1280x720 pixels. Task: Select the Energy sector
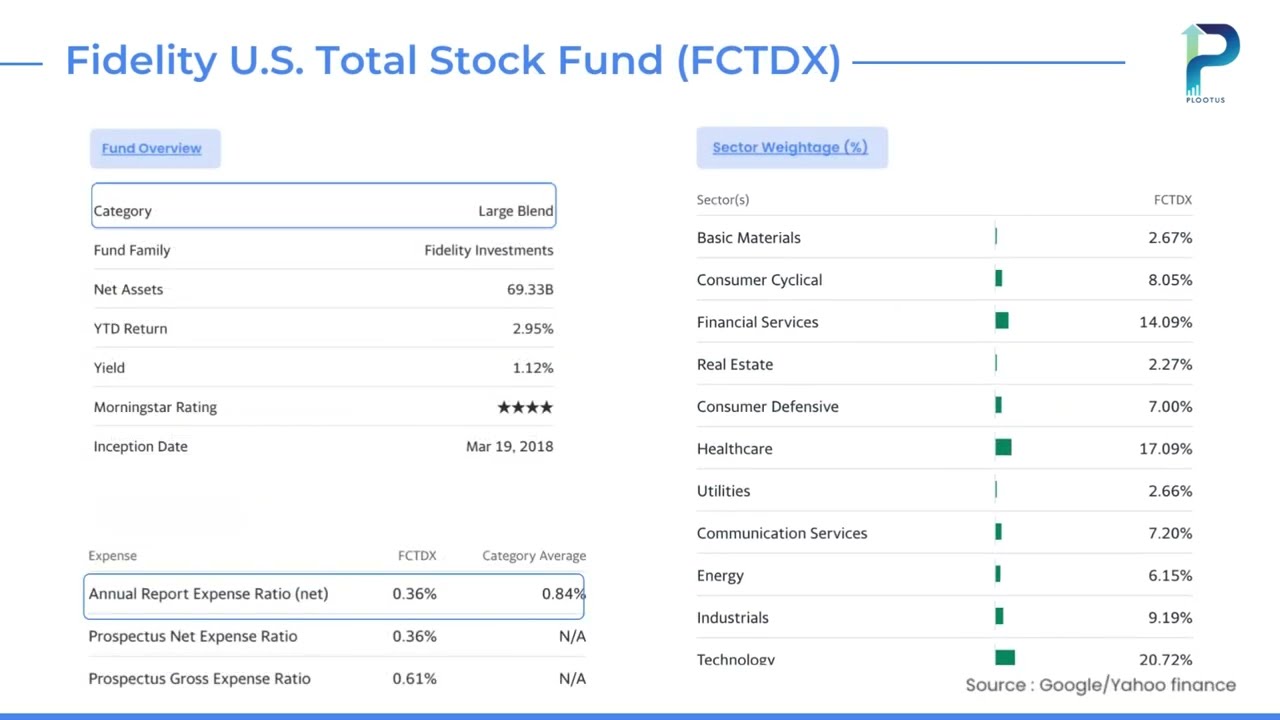pos(720,576)
